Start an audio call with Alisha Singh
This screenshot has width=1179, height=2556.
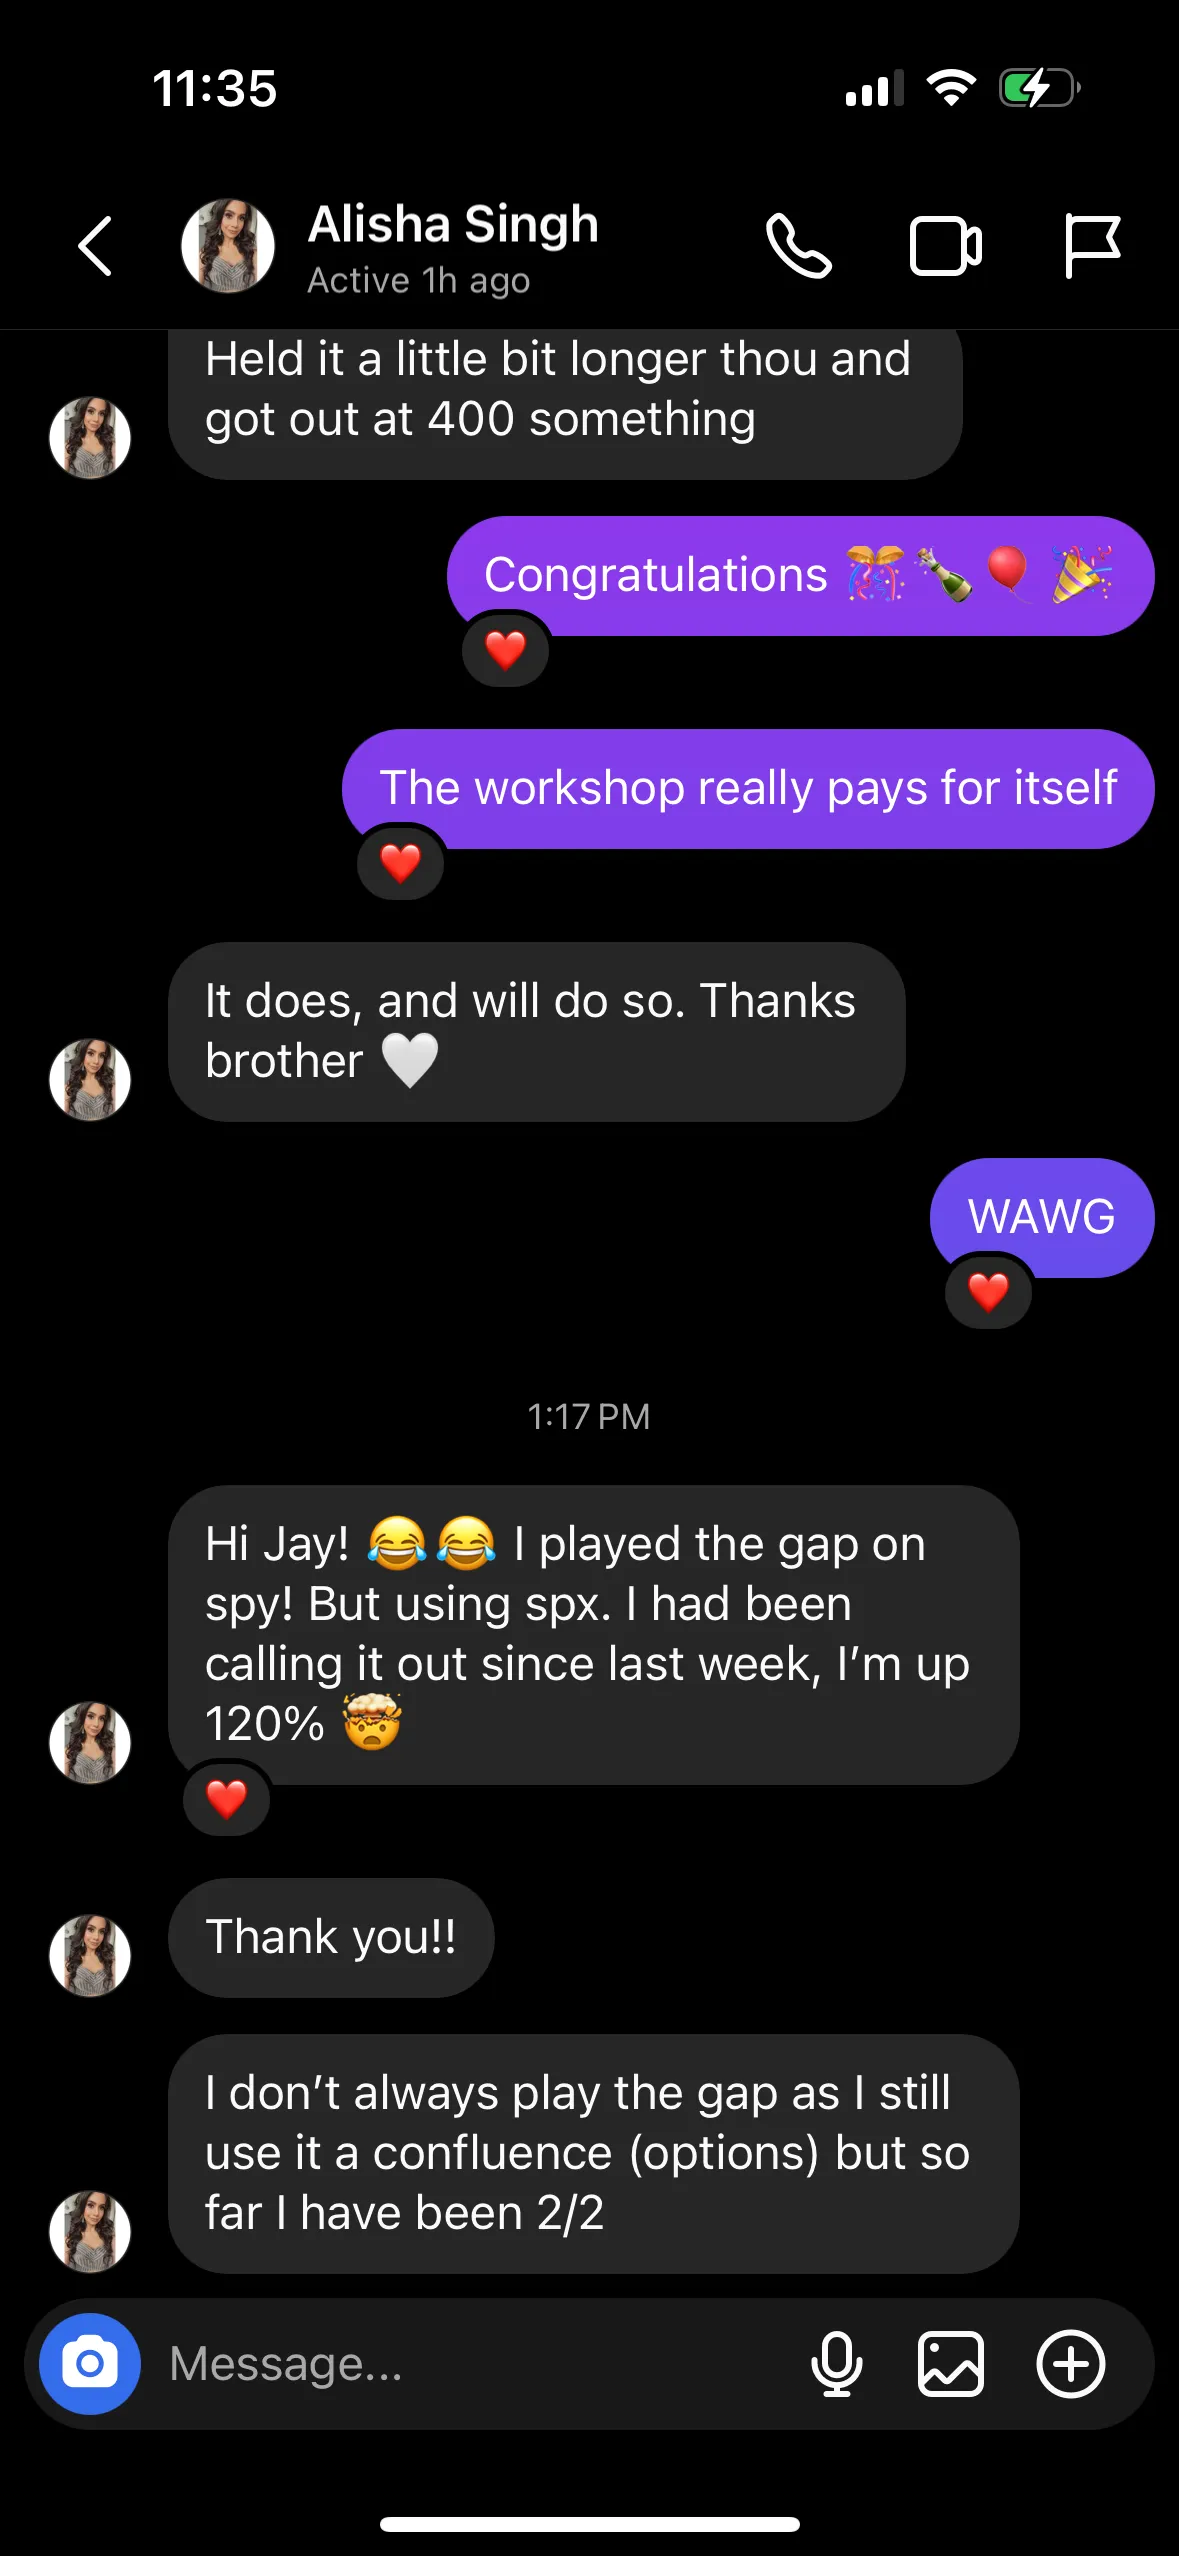[799, 245]
